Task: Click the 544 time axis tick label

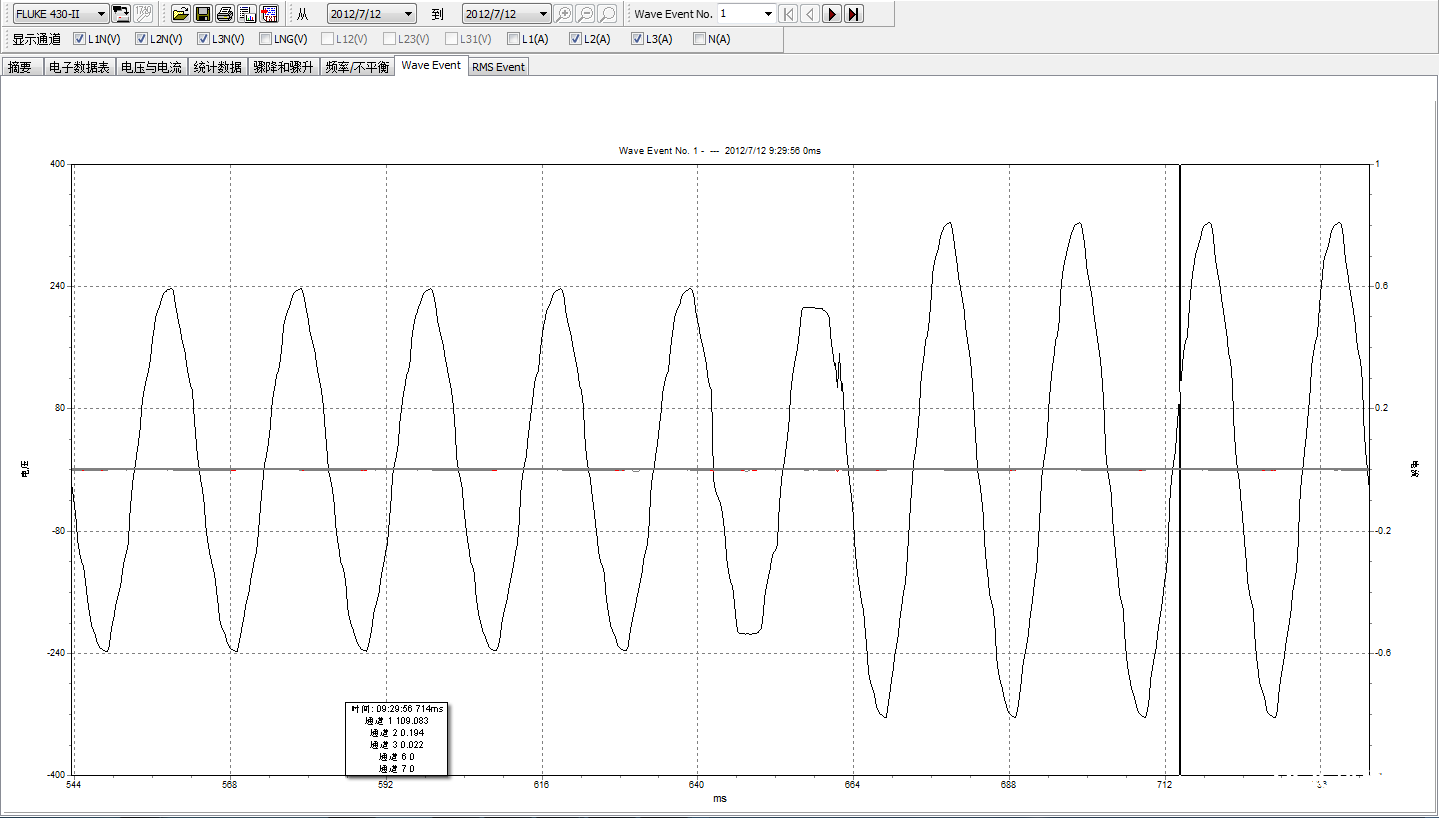Action: tap(74, 785)
